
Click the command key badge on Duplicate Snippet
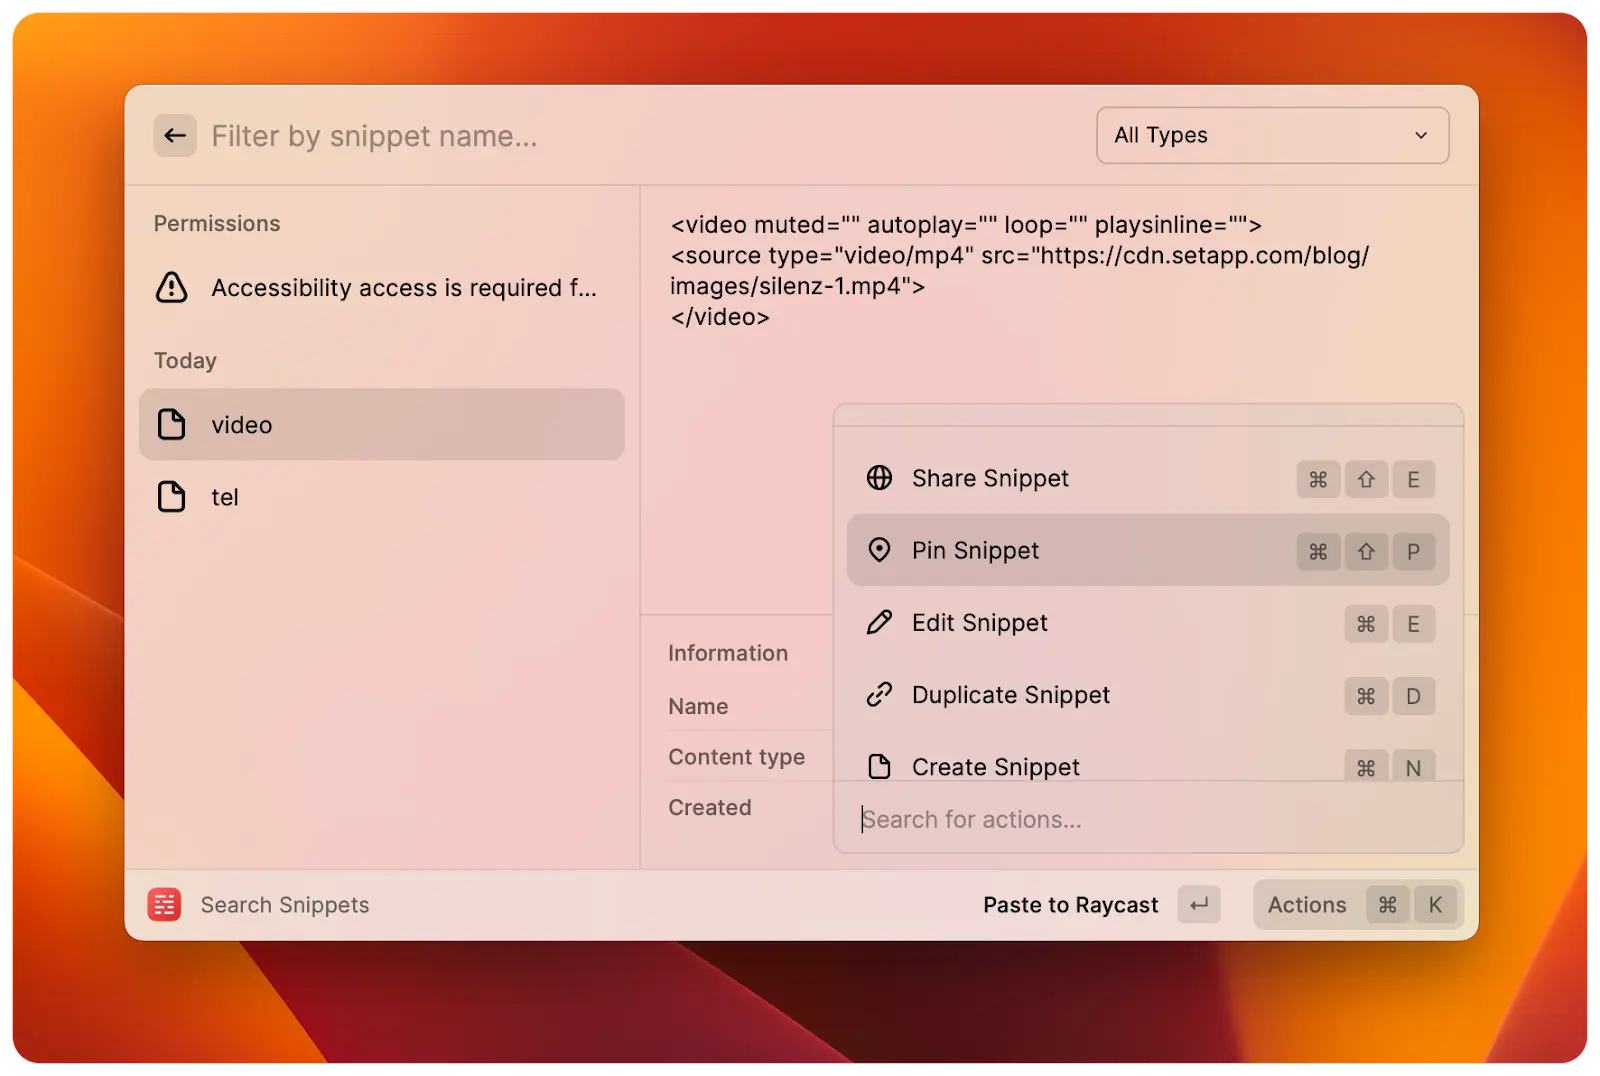click(1366, 696)
